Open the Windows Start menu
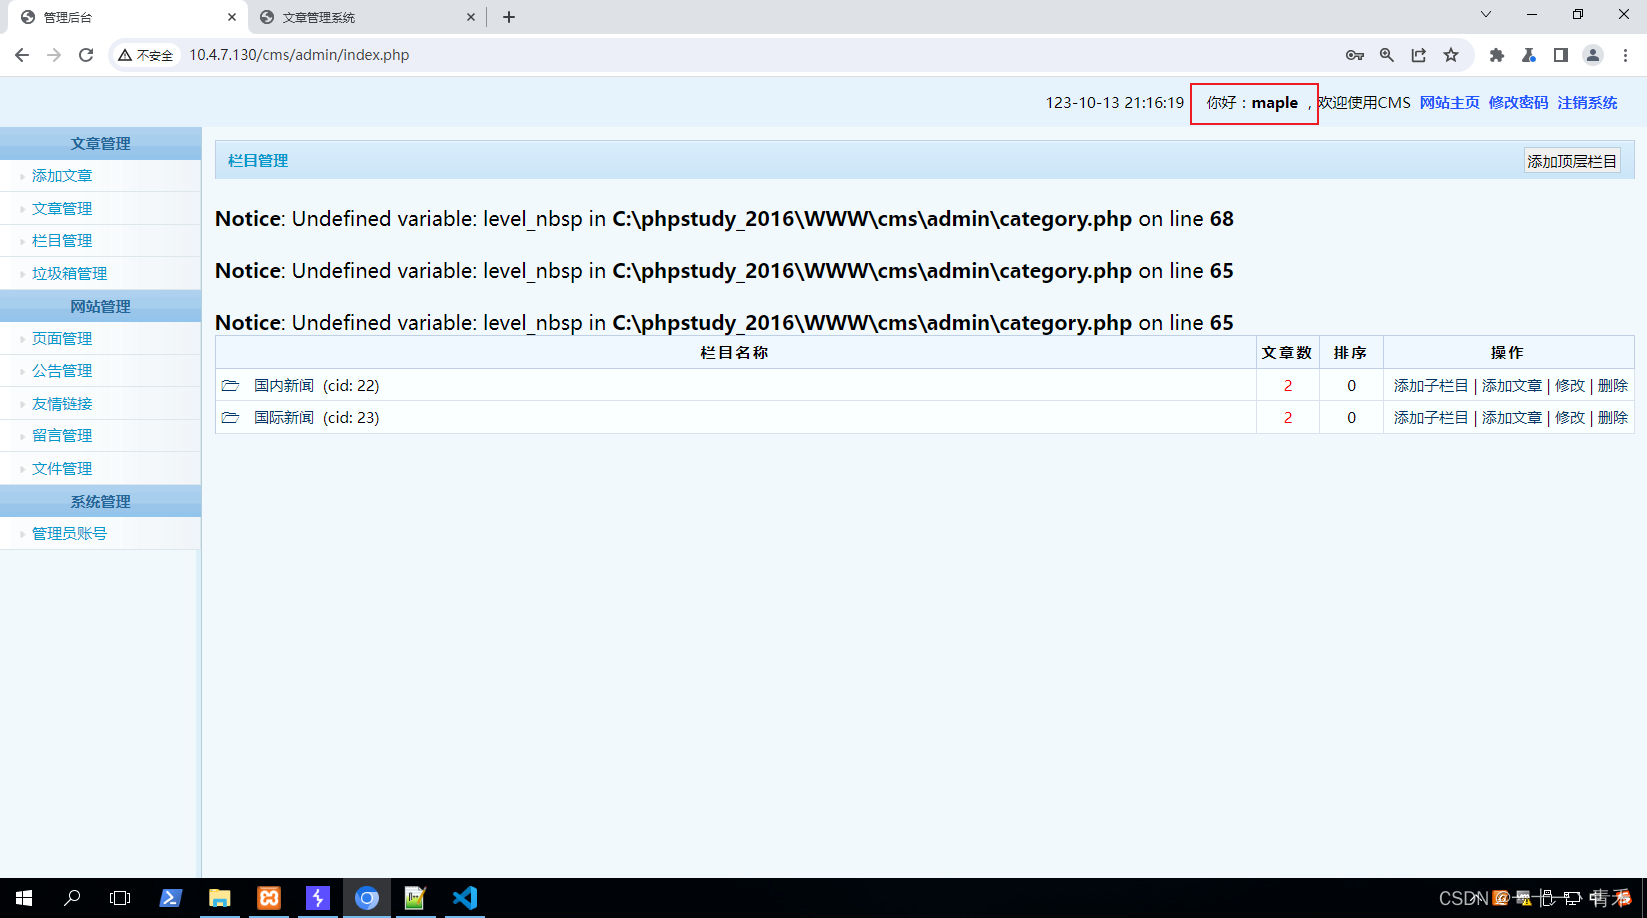 tap(24, 898)
